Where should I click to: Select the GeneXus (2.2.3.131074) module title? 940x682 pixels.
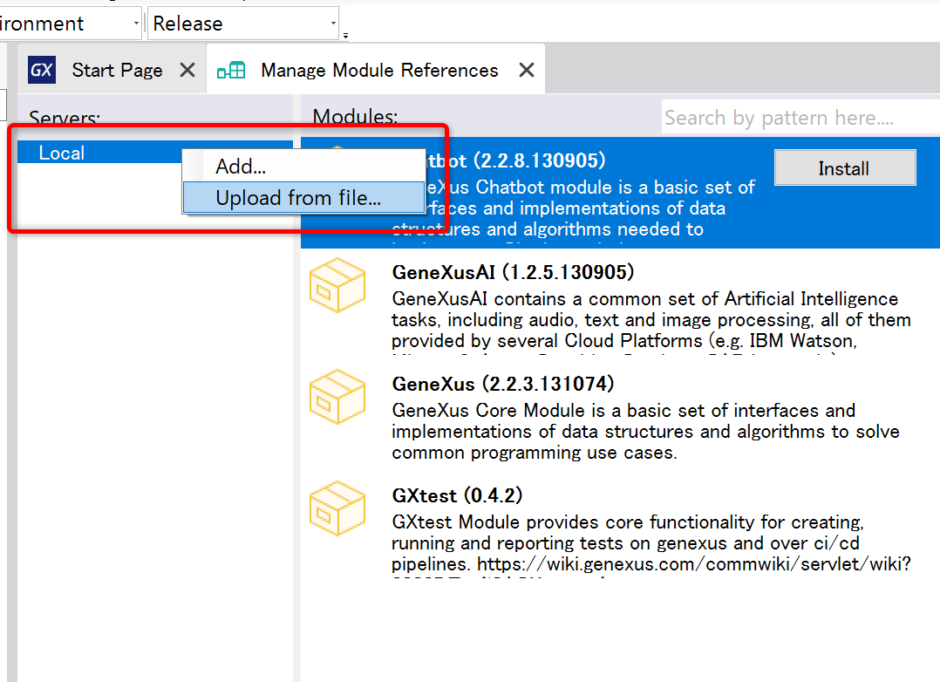(503, 384)
